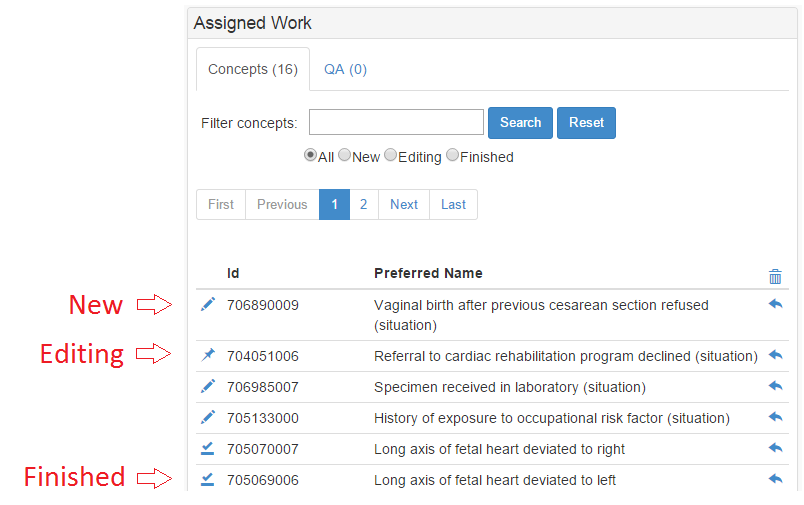Select the Editing filter radio button

pyautogui.click(x=390, y=155)
